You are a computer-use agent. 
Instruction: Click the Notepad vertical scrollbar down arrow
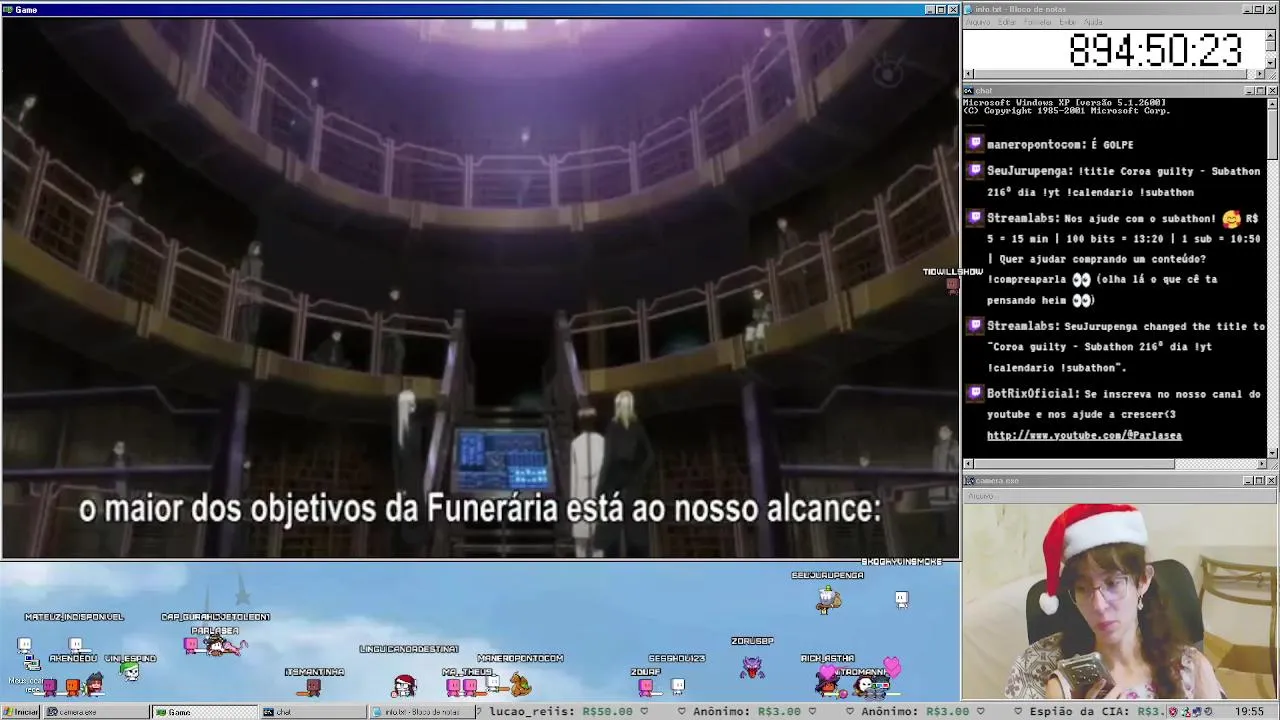click(1272, 63)
